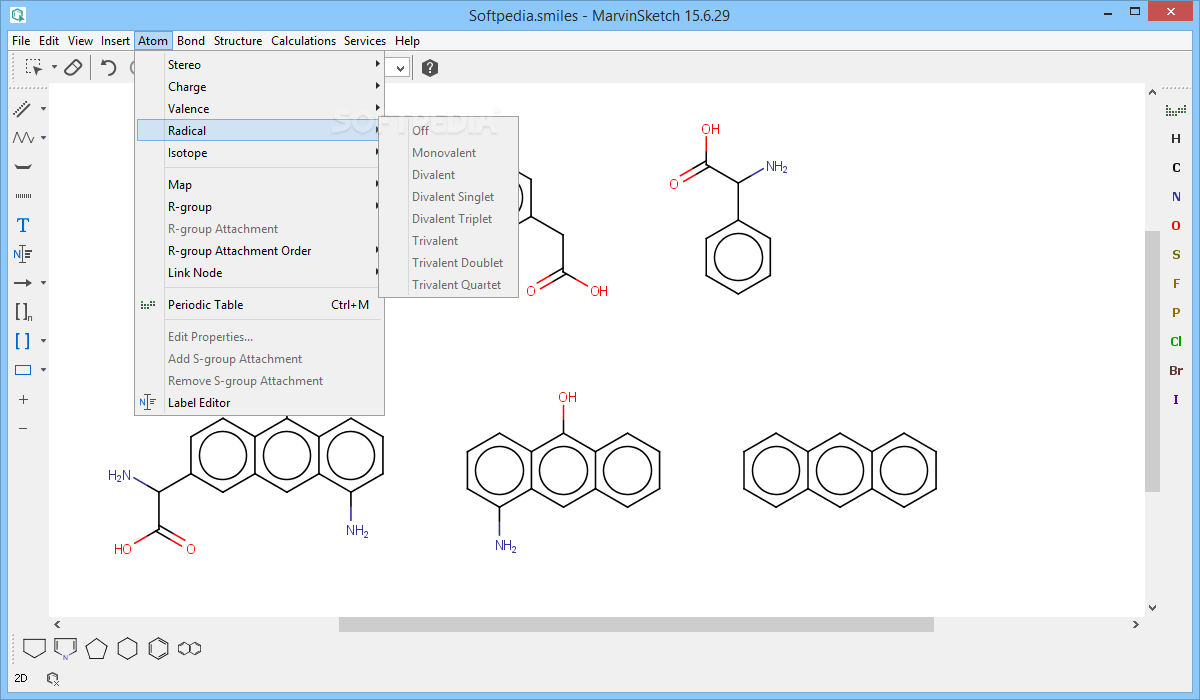
Task: Select Divalent radical option
Action: click(x=449, y=175)
